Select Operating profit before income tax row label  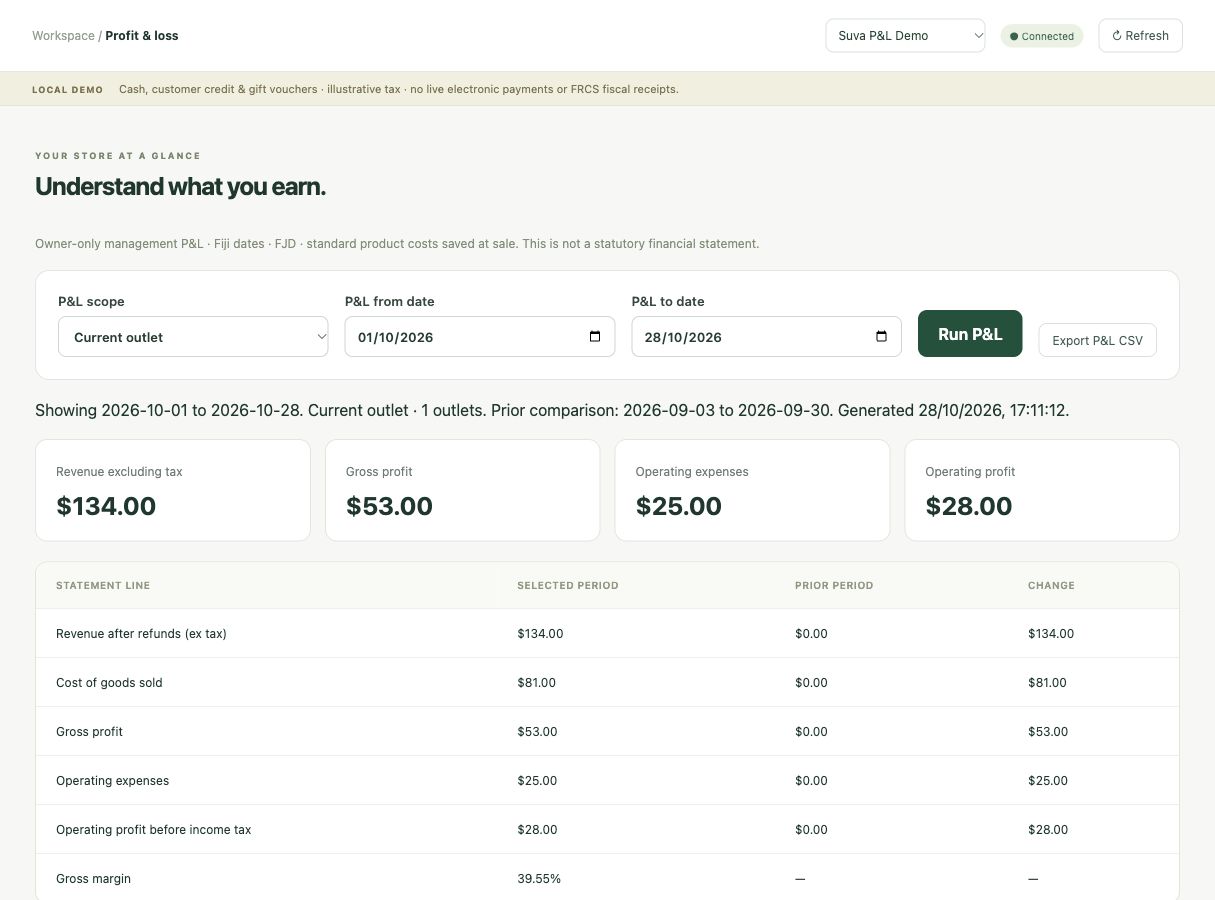[154, 830]
